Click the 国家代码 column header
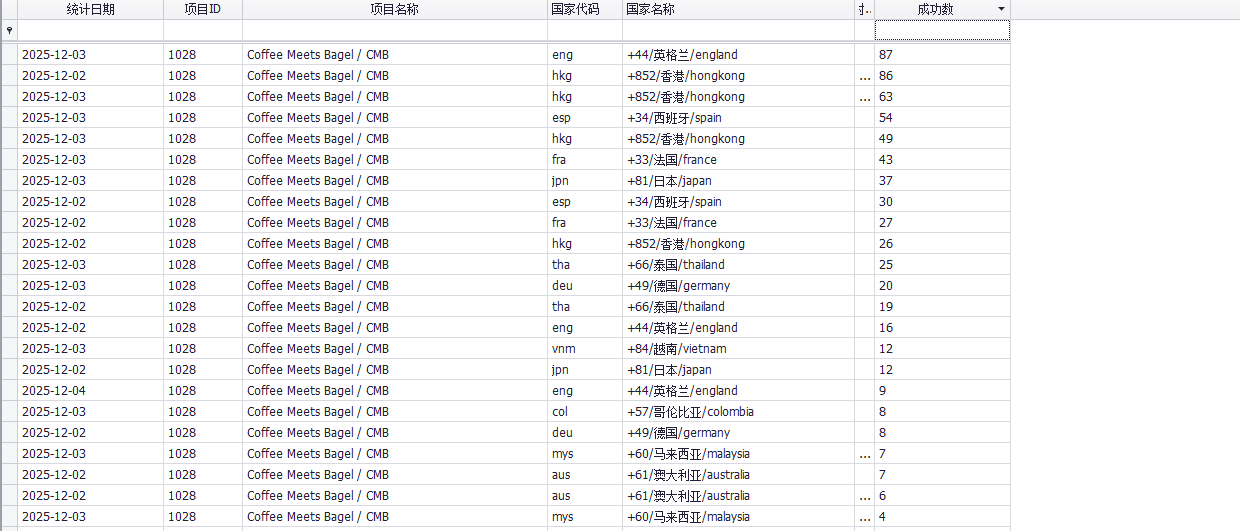This screenshot has width=1240, height=531. pyautogui.click(x=584, y=9)
